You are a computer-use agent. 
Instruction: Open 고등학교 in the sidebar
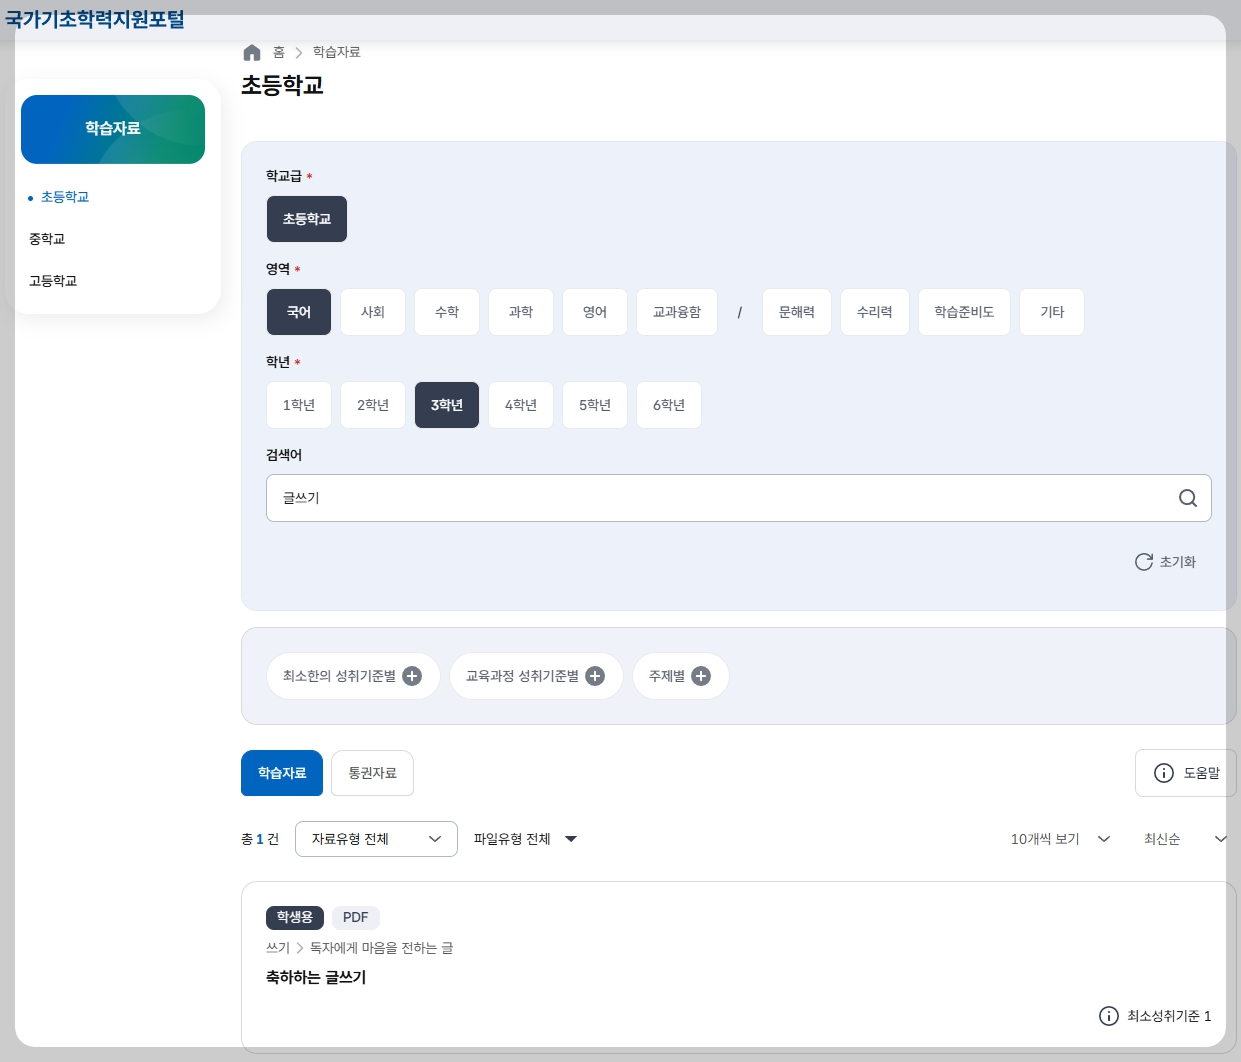53,281
